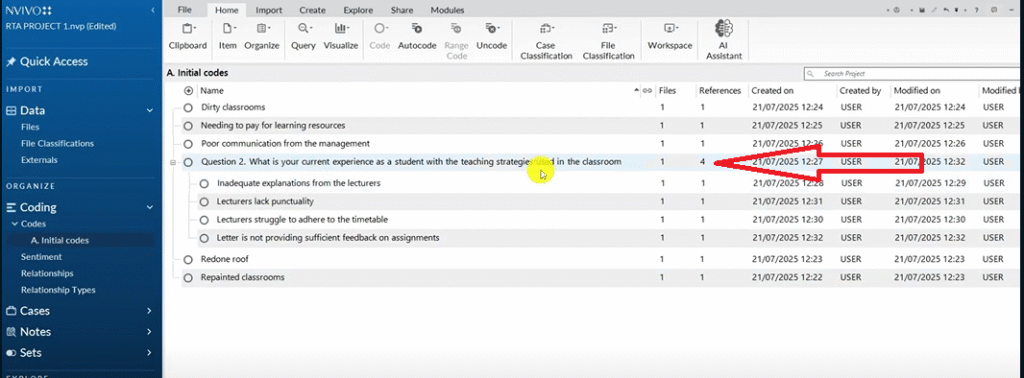
Task: Click the code circle for Lecturers lack punctuality
Action: pyautogui.click(x=204, y=202)
